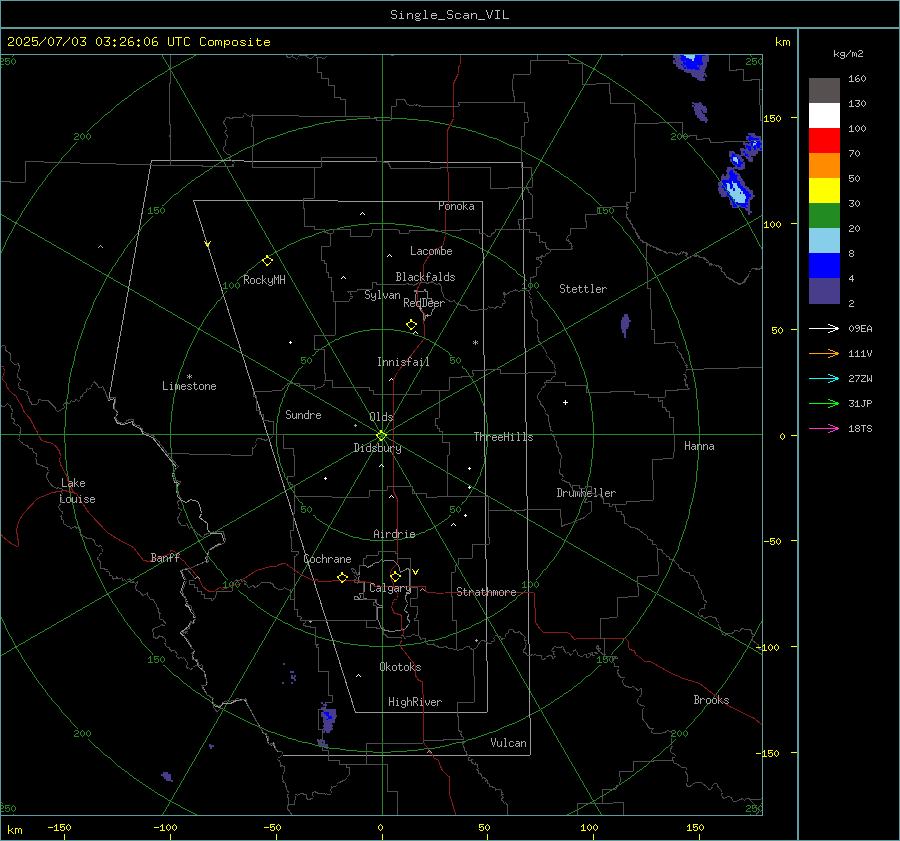Screen dimensions: 900x841
Task: Click the Blackfalds label
Action: pyautogui.click(x=425, y=277)
